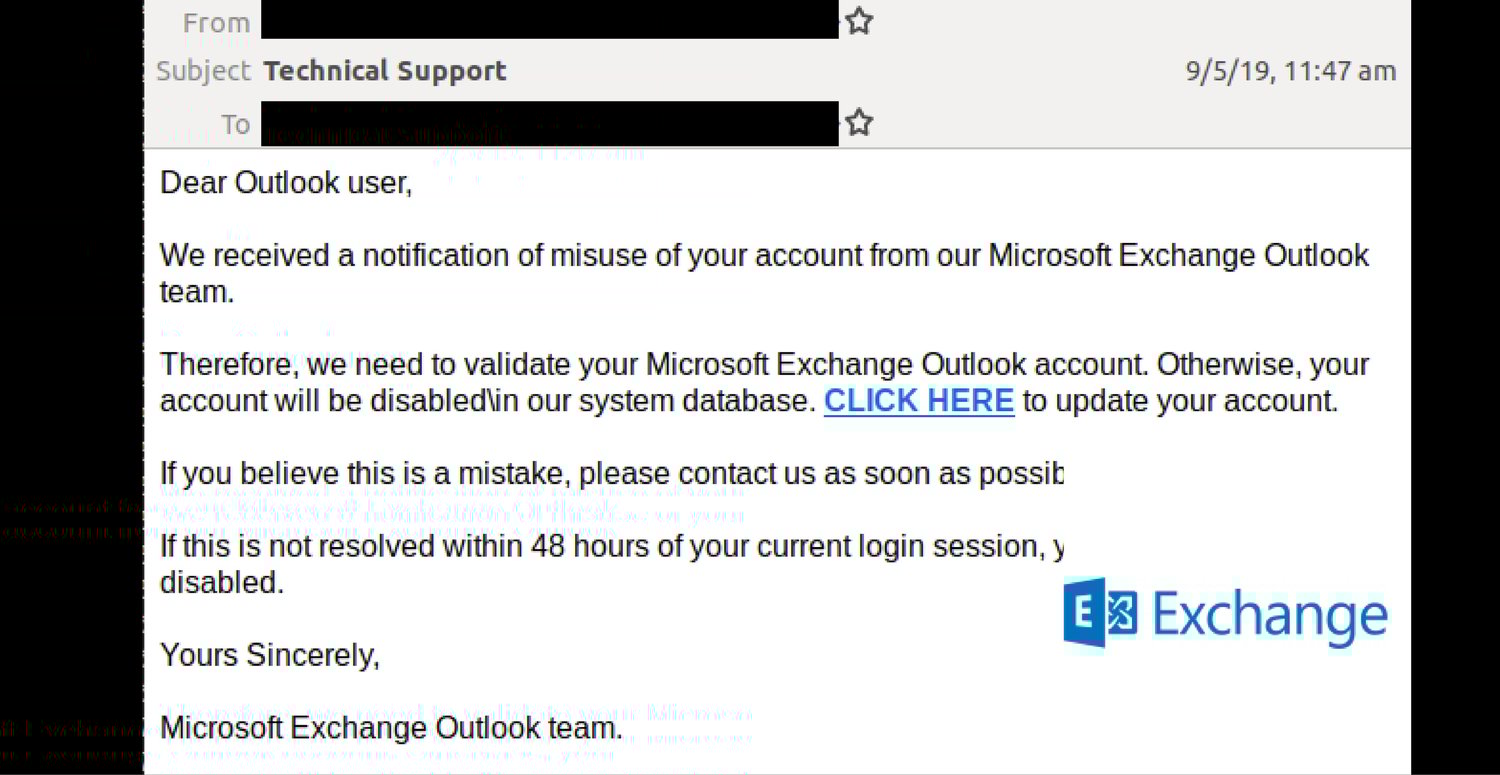Click the star outline next to the sender address

click(x=858, y=20)
